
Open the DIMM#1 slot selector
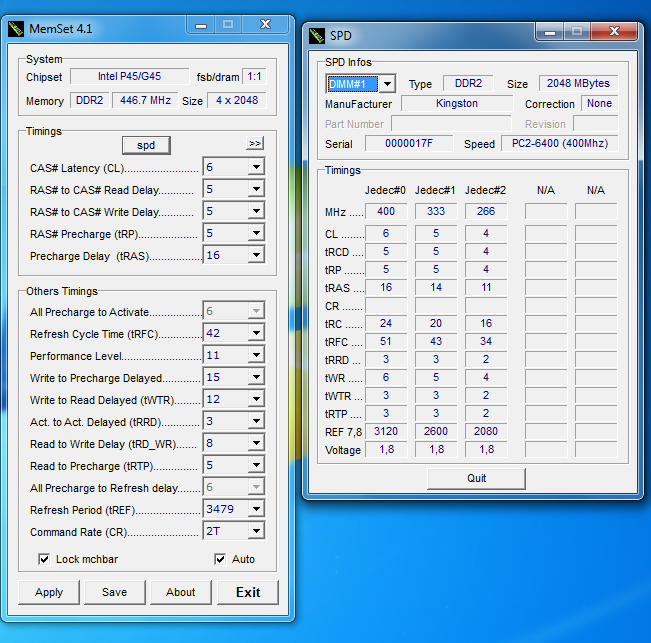coord(386,84)
